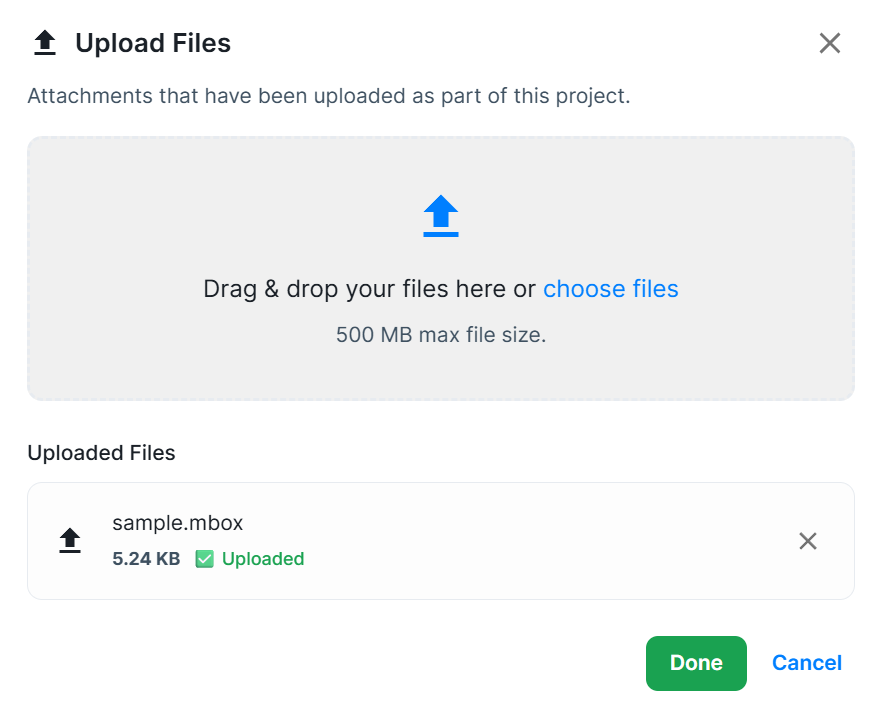Select the sample.mbox file name
This screenshot has width=883, height=710.
point(178,523)
